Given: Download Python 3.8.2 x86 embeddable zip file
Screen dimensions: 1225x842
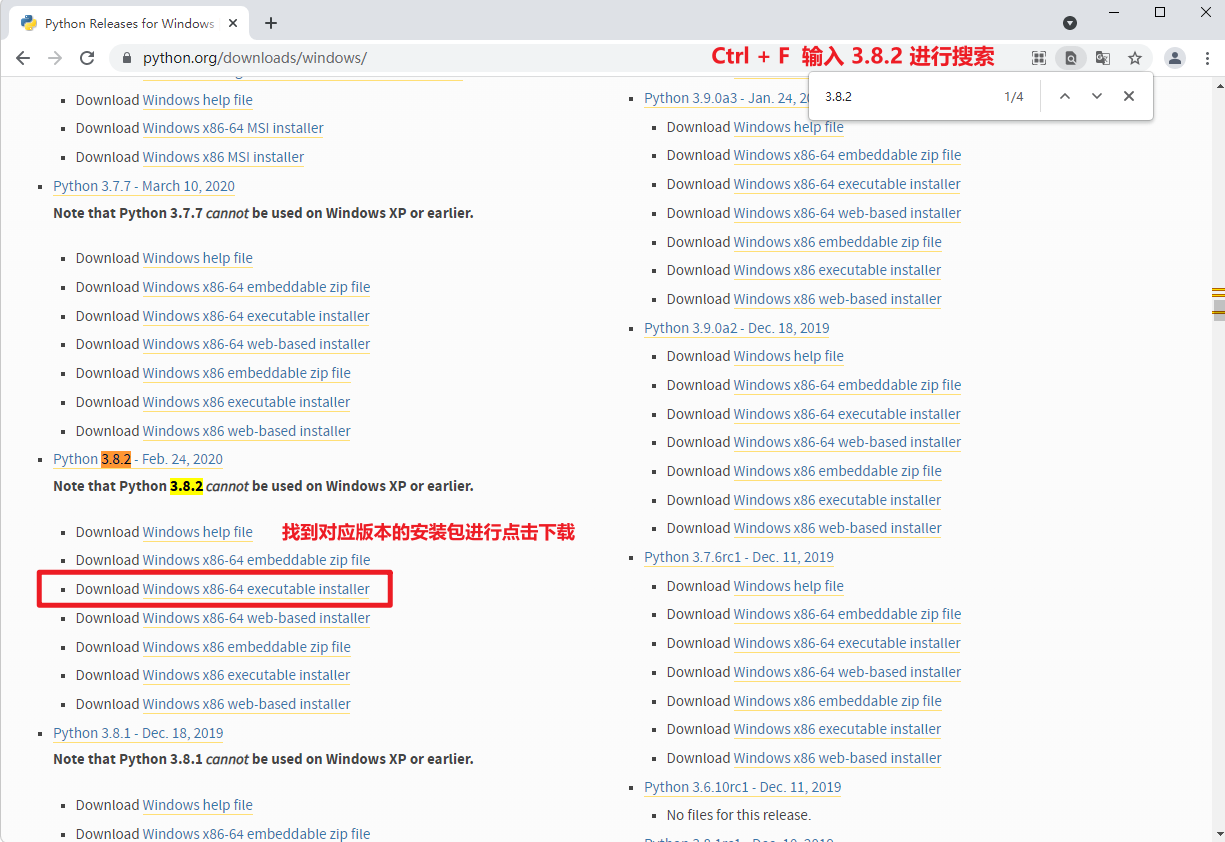Looking at the screenshot, I should 247,647.
